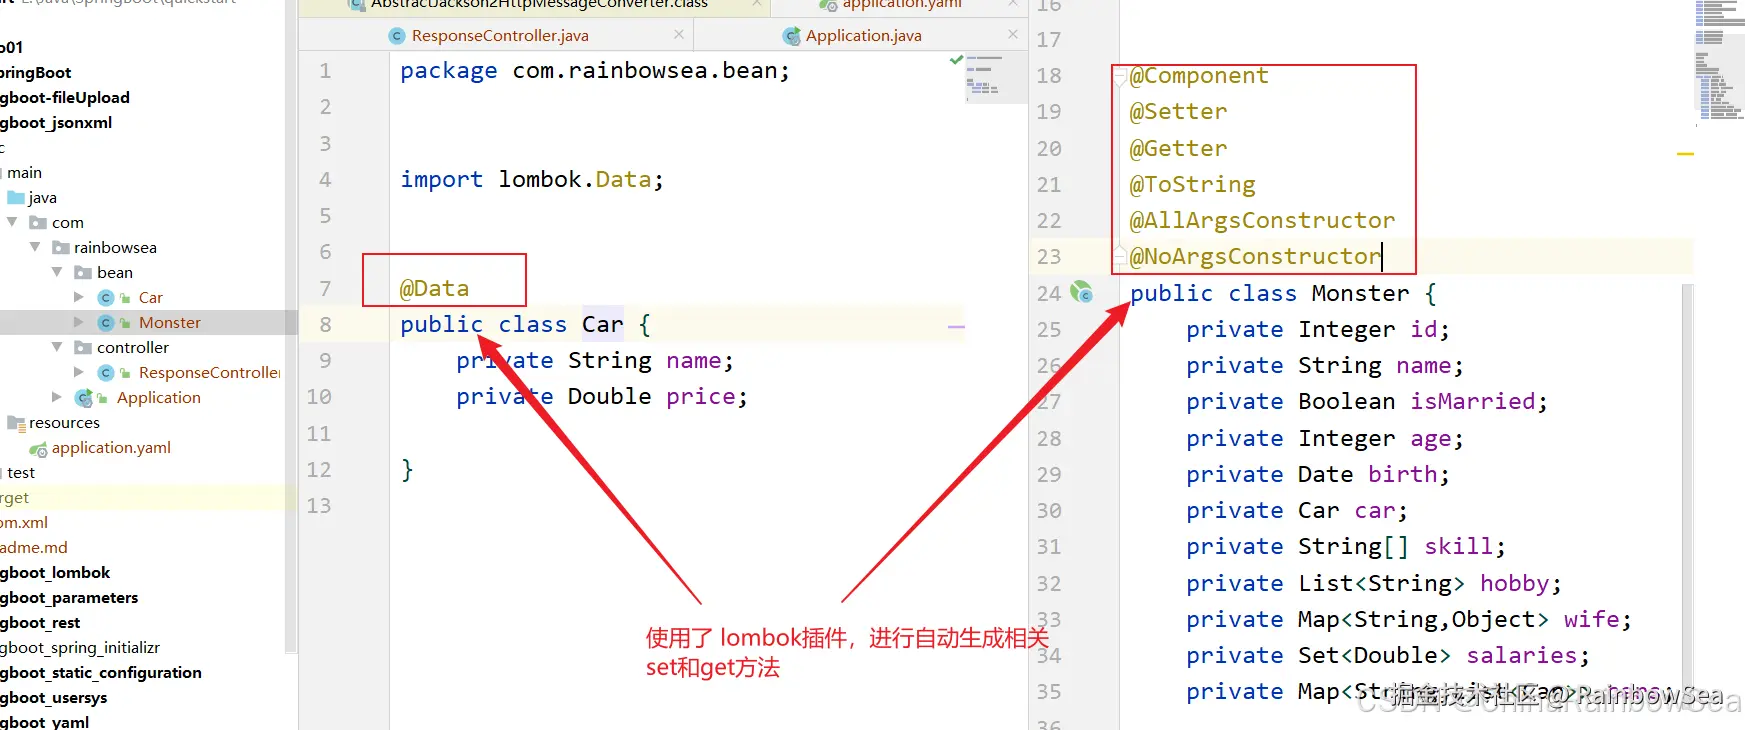
Task: Collapse the rainbowsea package
Action: 35,247
